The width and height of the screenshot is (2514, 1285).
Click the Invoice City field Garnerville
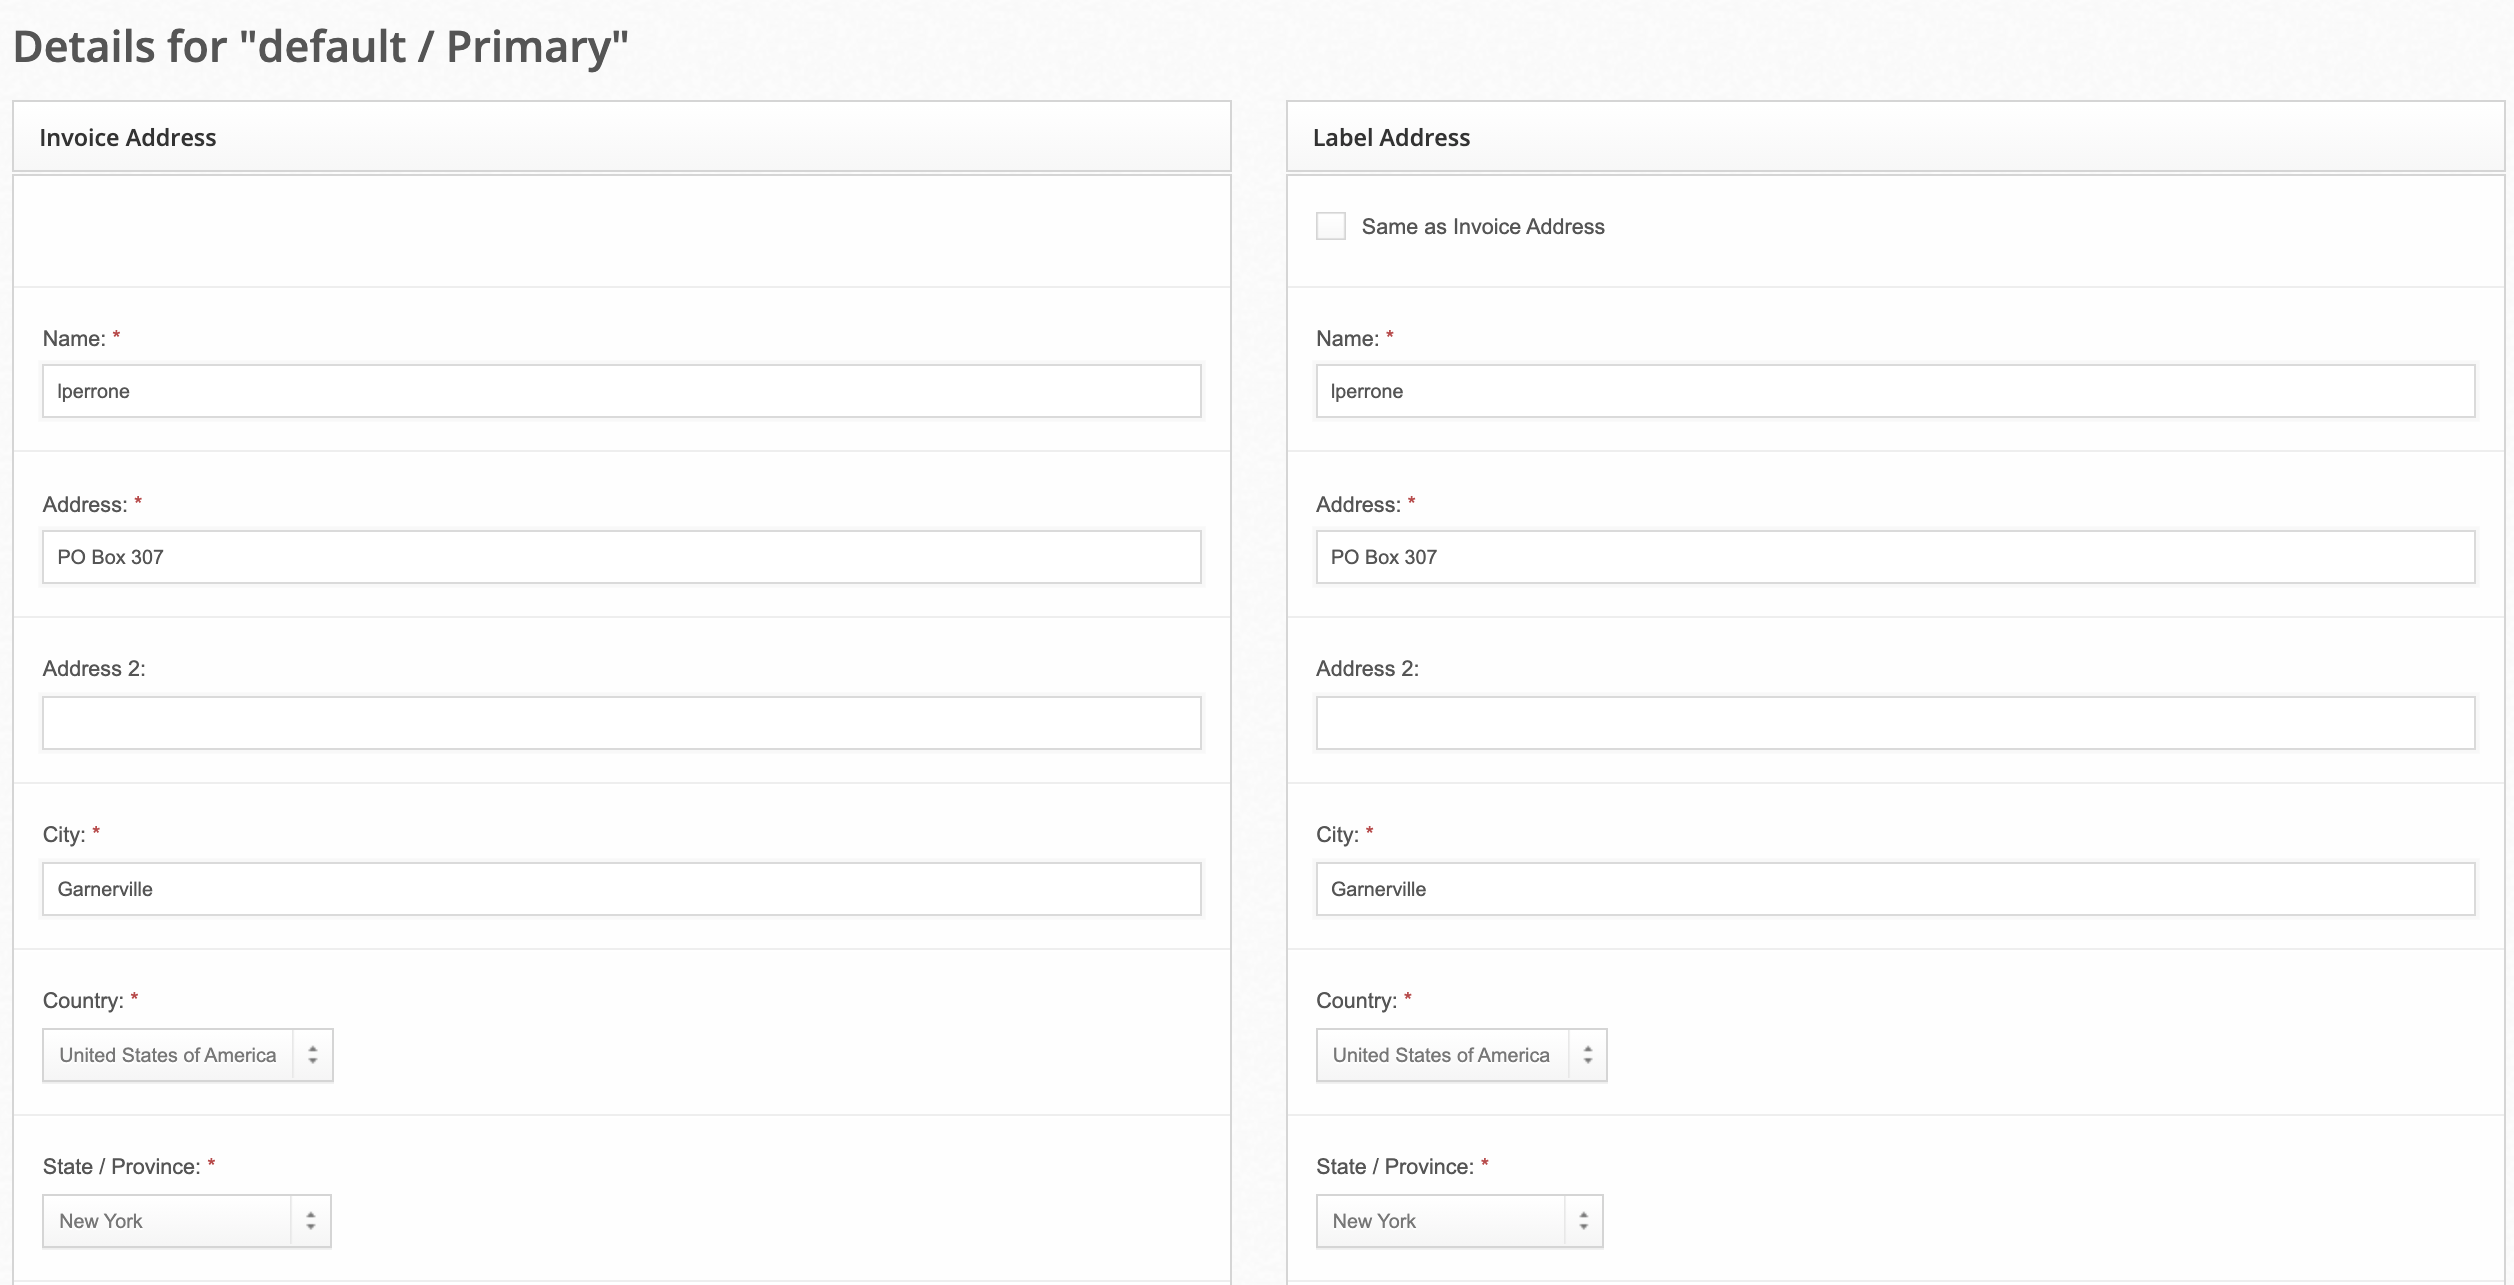(x=621, y=889)
